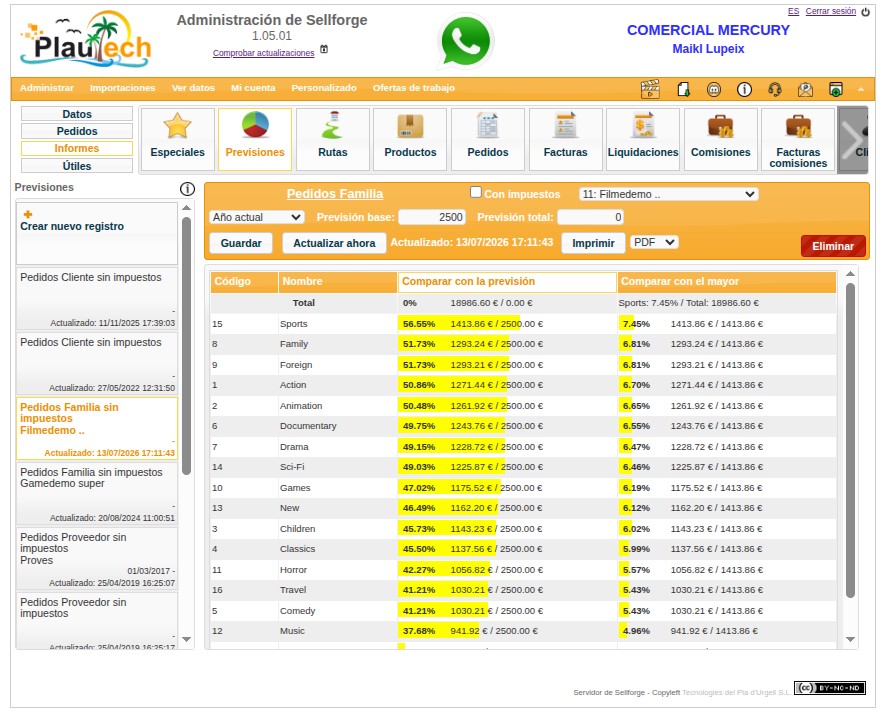The height and width of the screenshot is (714, 883).
Task: Click the red Eliminar button
Action: point(833,246)
